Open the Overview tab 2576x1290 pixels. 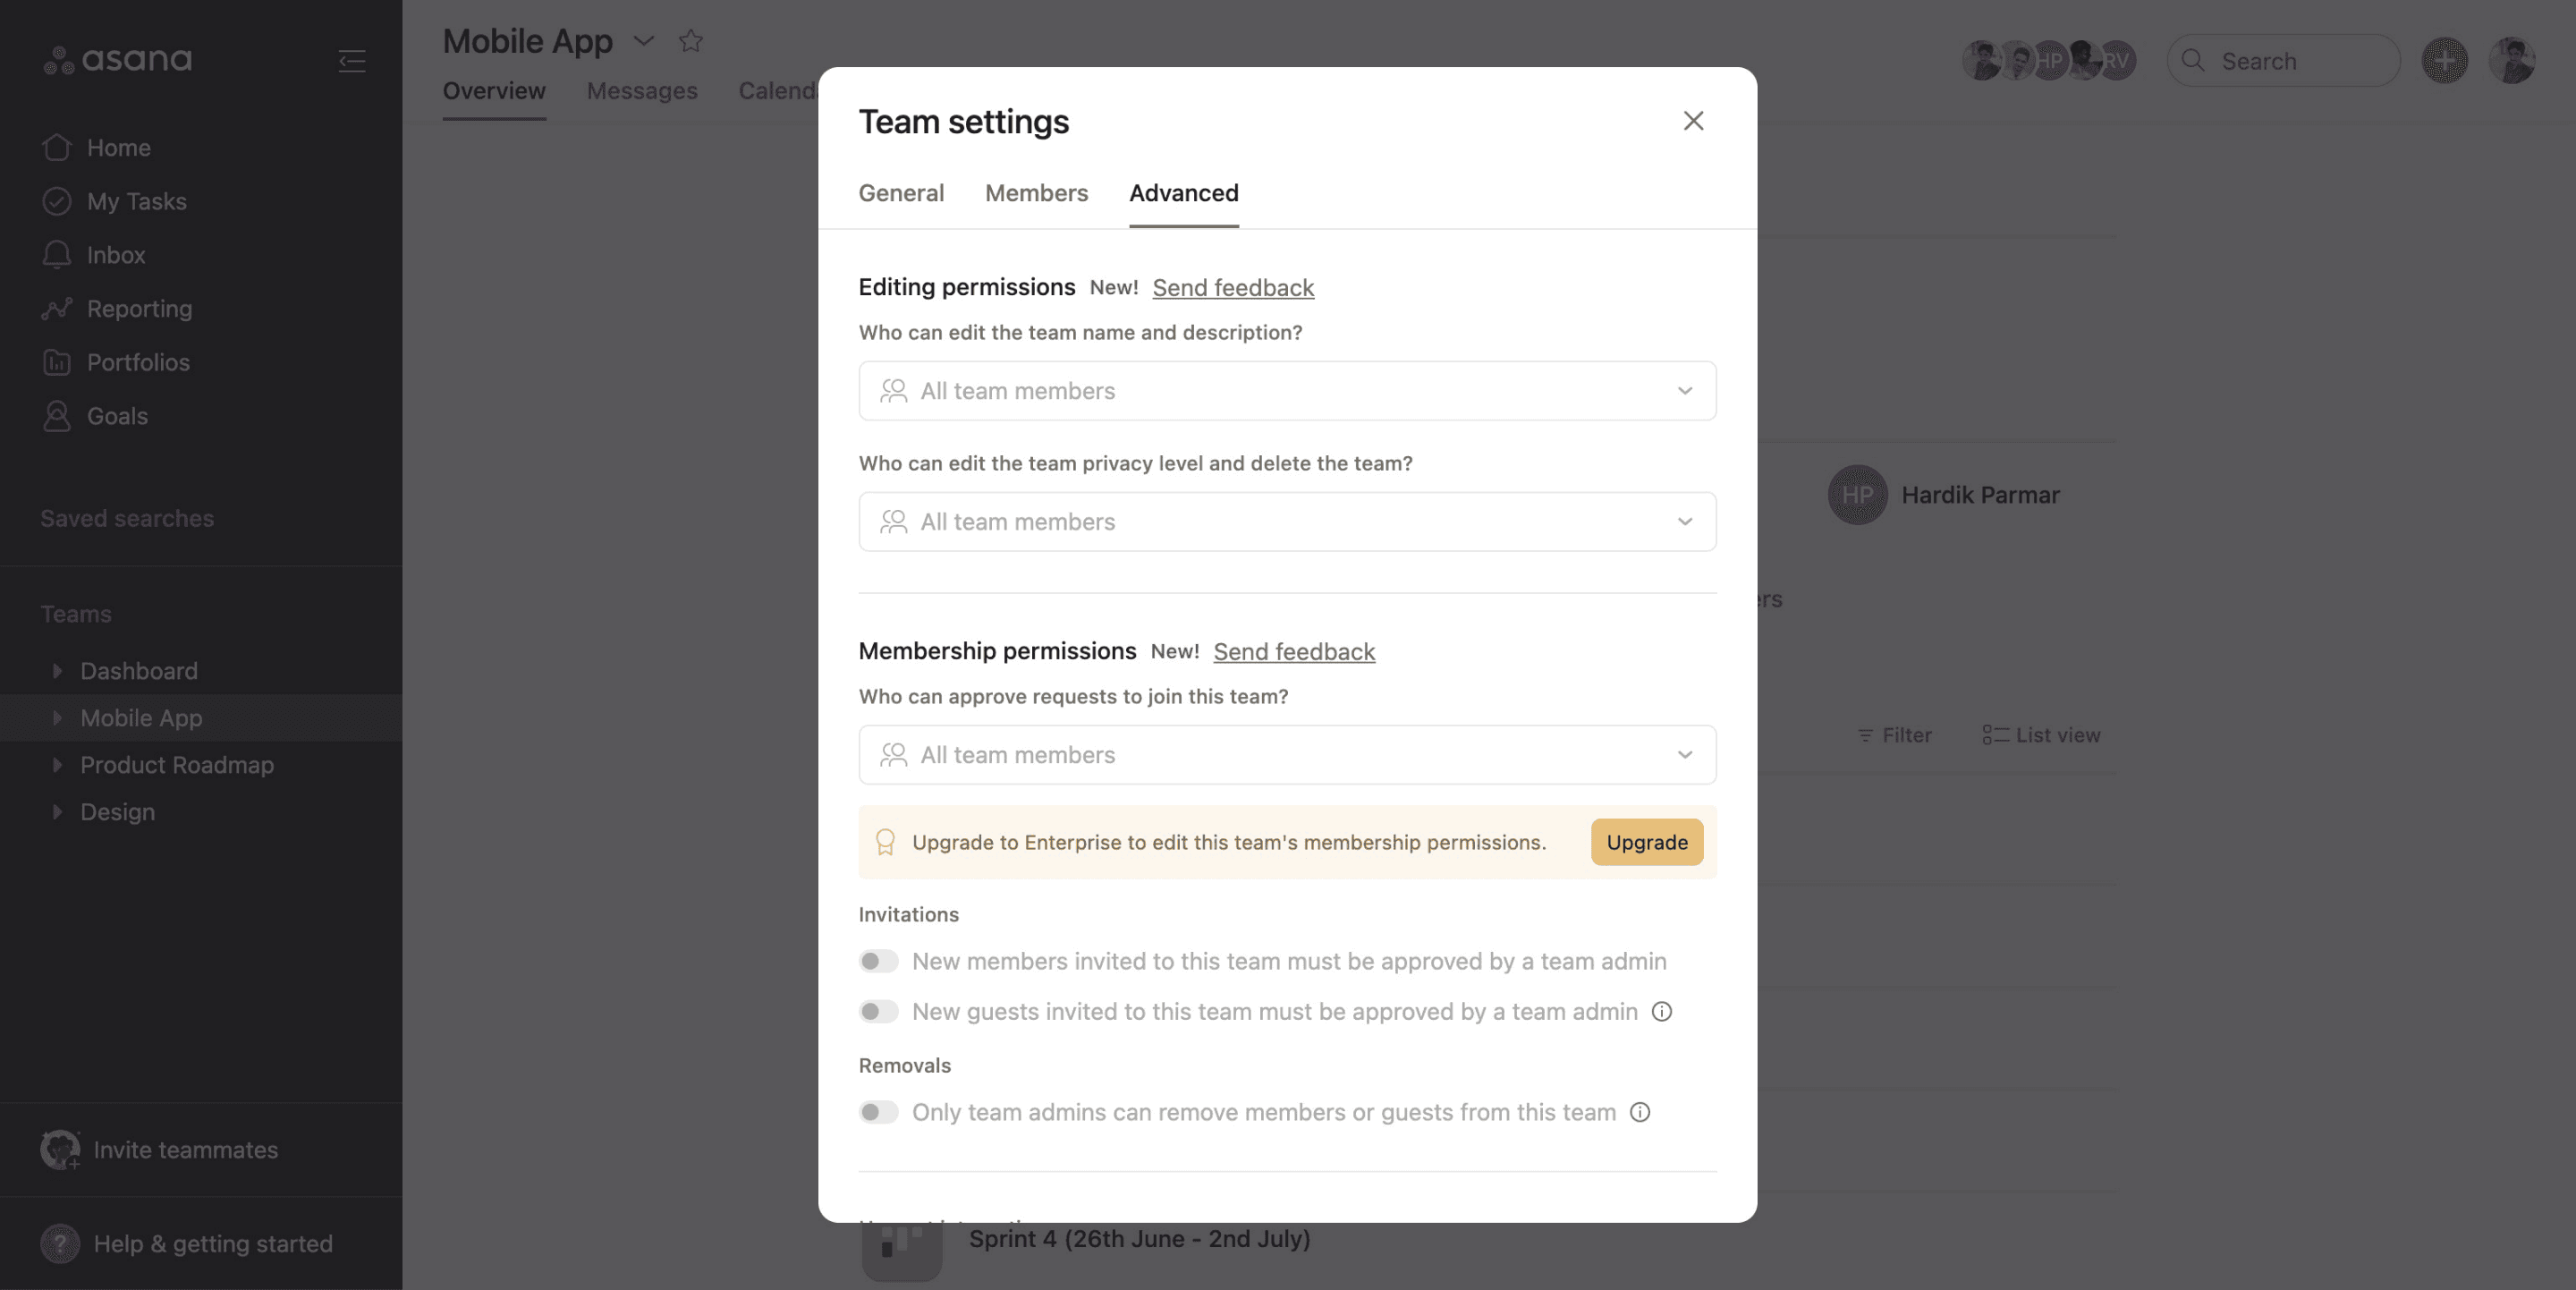pyautogui.click(x=494, y=91)
